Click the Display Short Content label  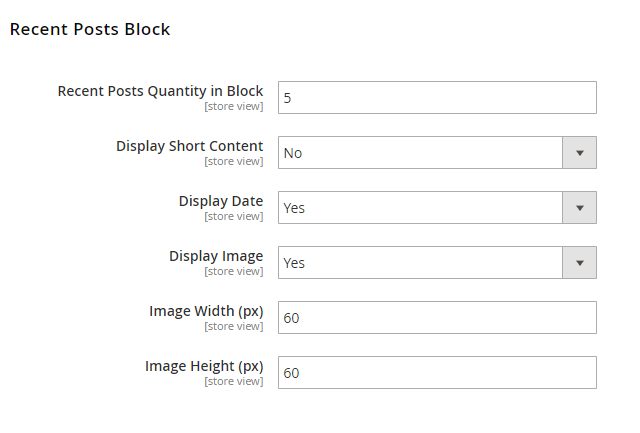(x=190, y=146)
